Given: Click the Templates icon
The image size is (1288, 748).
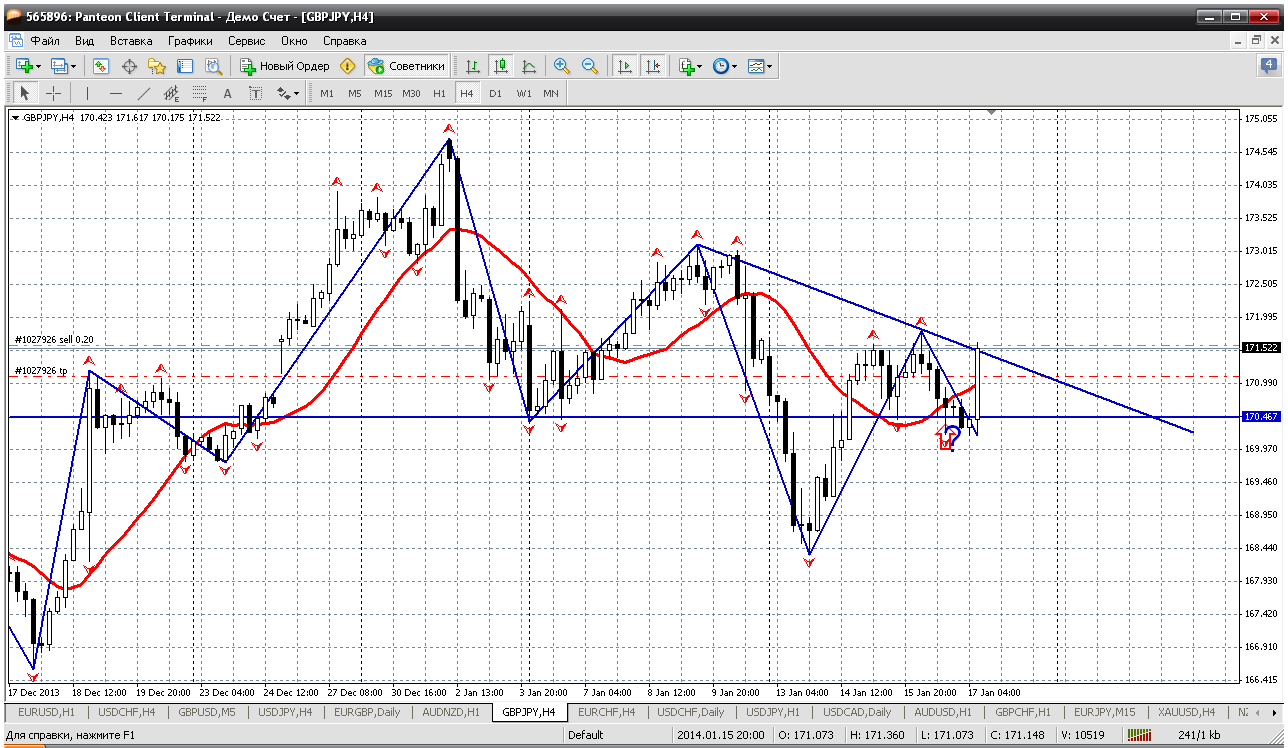Looking at the screenshot, I should point(755,66).
